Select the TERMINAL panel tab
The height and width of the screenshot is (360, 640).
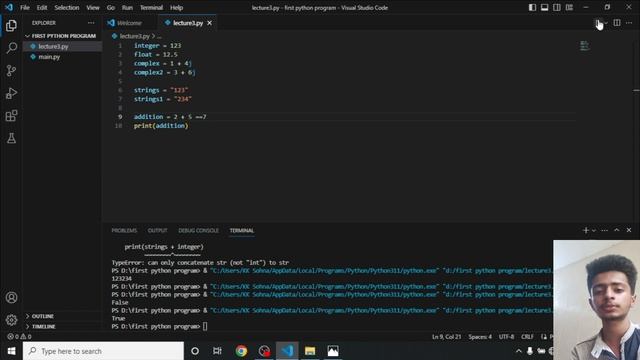point(242,231)
